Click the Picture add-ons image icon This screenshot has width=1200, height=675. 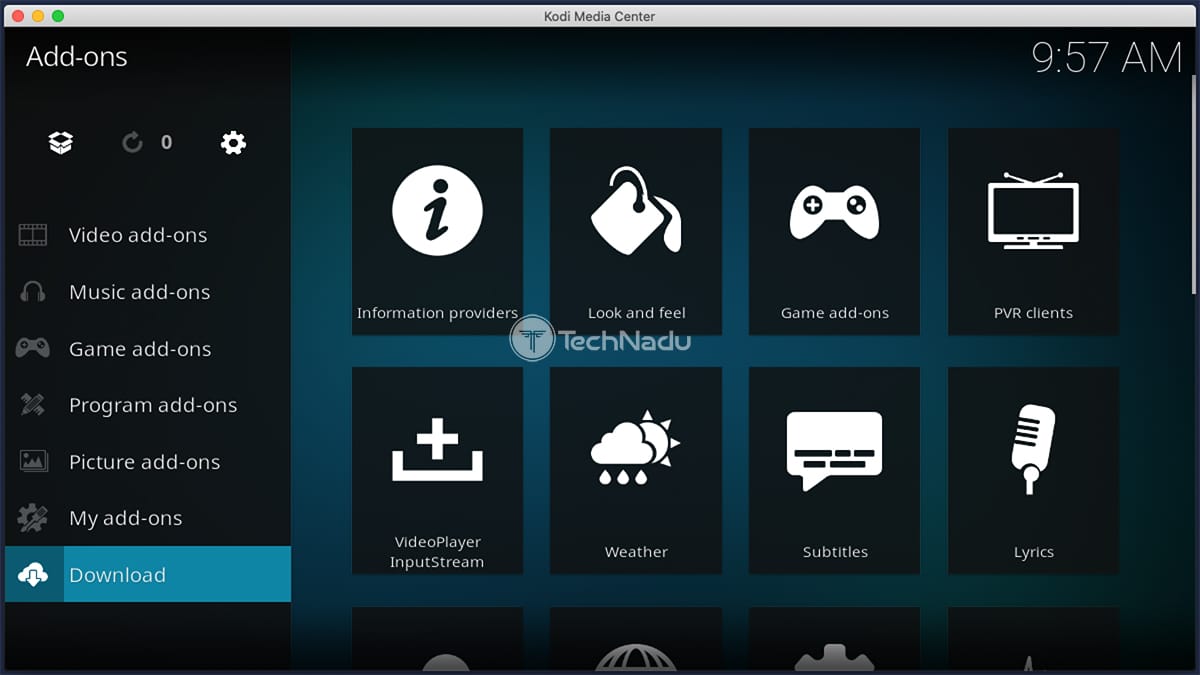33,462
